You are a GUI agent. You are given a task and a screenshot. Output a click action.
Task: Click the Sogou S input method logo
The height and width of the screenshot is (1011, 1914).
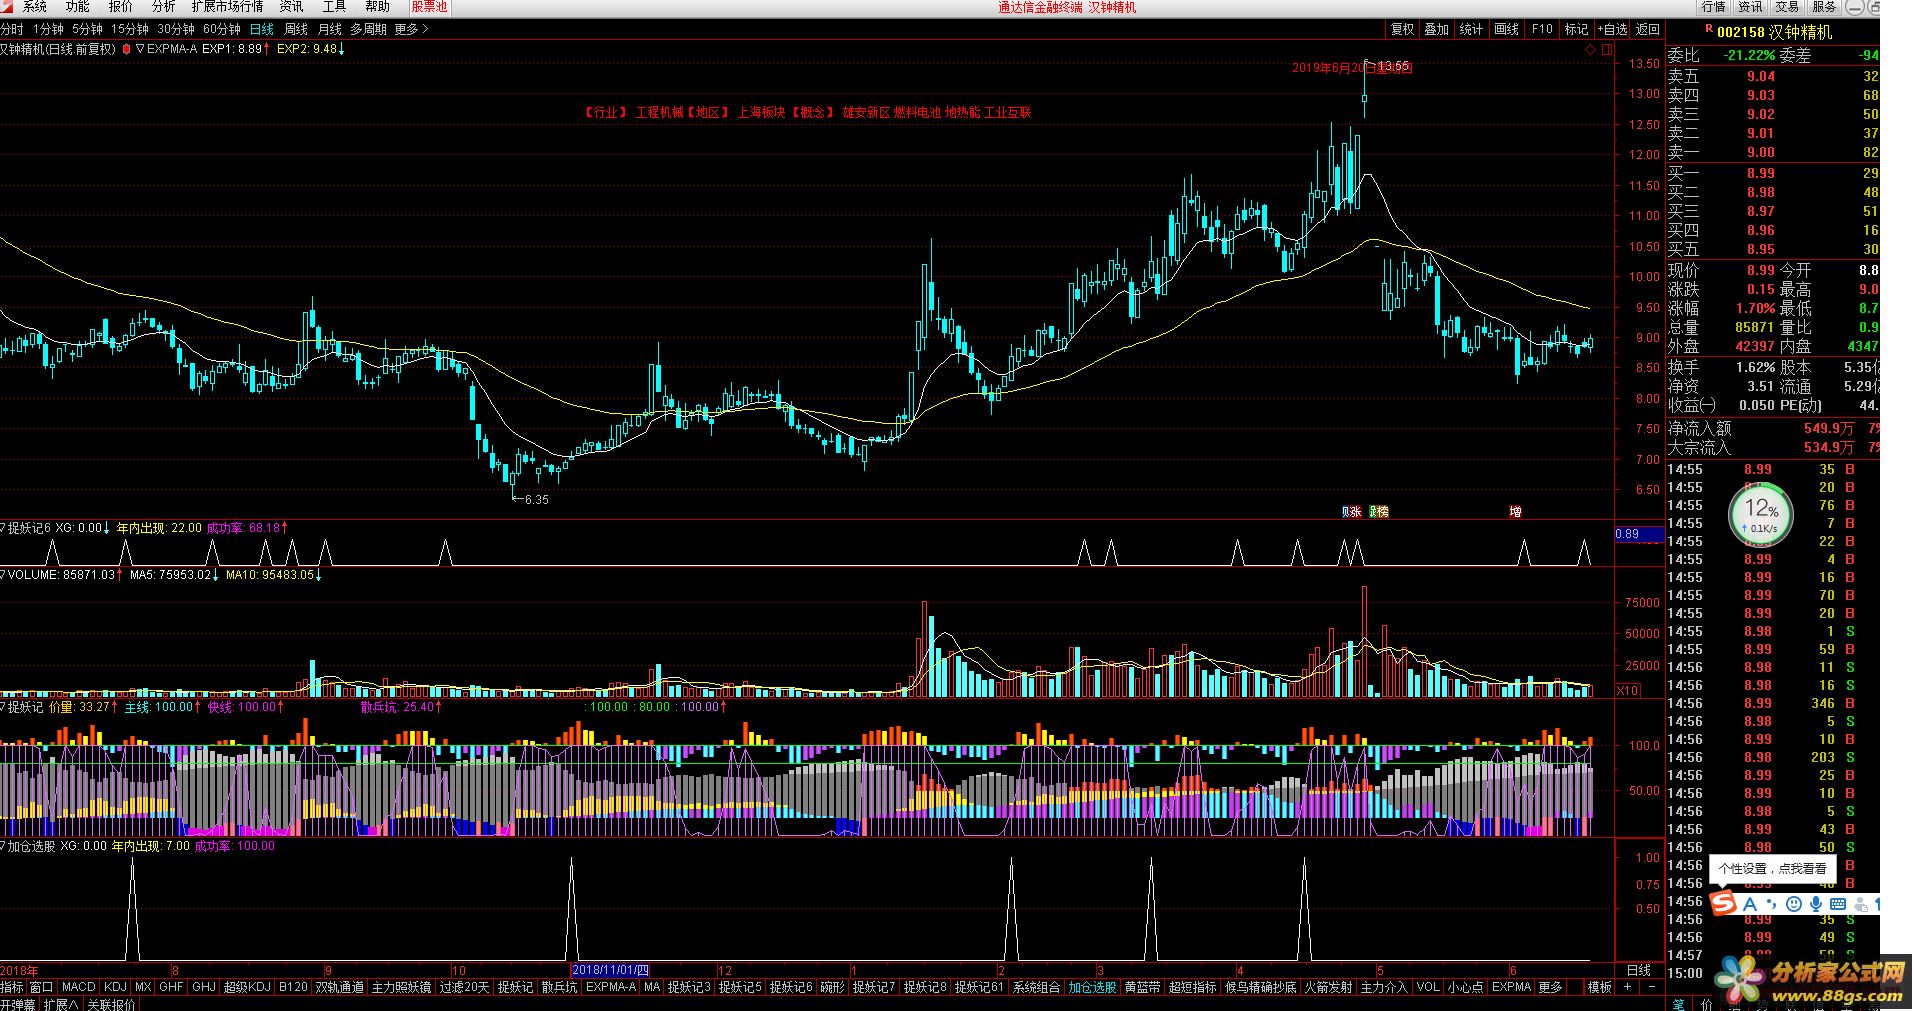(x=1722, y=904)
